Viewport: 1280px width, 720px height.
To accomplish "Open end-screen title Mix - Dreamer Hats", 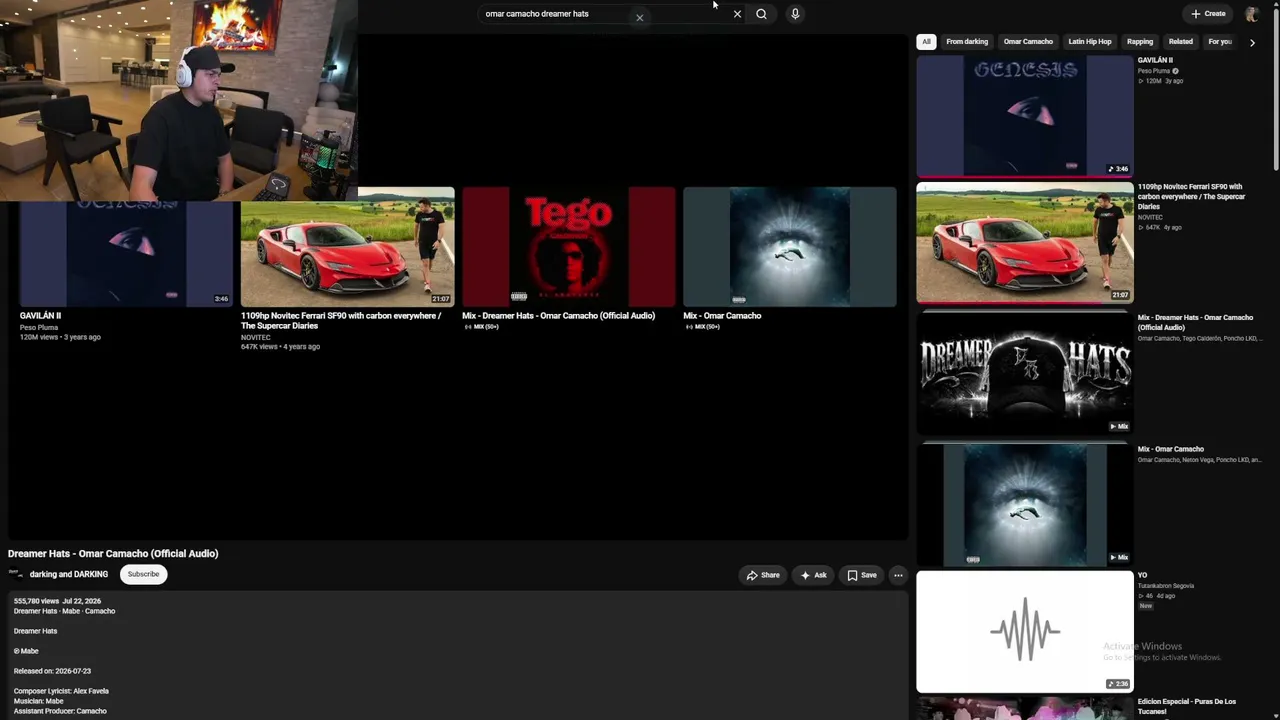I will (558, 316).
